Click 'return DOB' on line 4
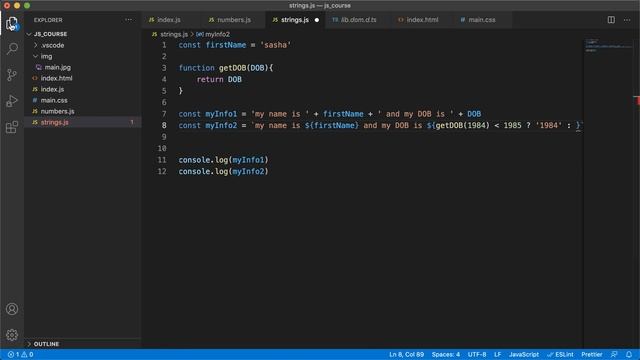 tap(219, 79)
